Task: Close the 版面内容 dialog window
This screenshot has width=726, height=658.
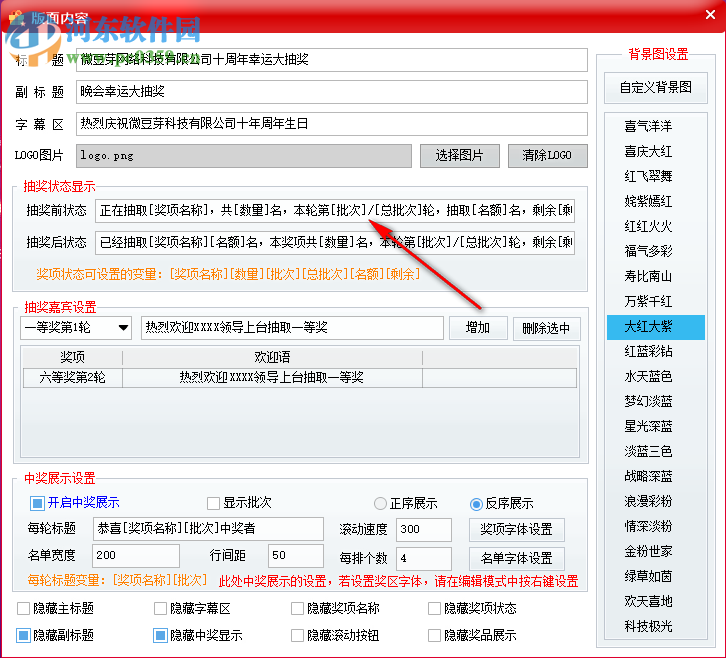Action: [710, 15]
